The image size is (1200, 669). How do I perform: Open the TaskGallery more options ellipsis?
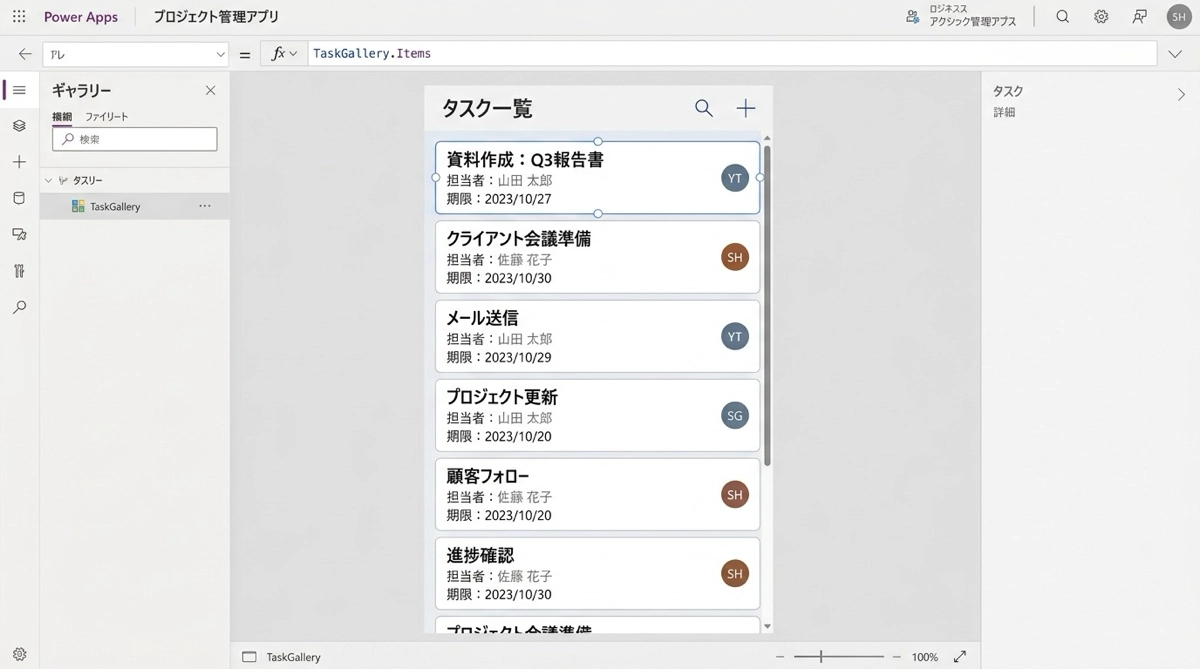click(x=205, y=206)
